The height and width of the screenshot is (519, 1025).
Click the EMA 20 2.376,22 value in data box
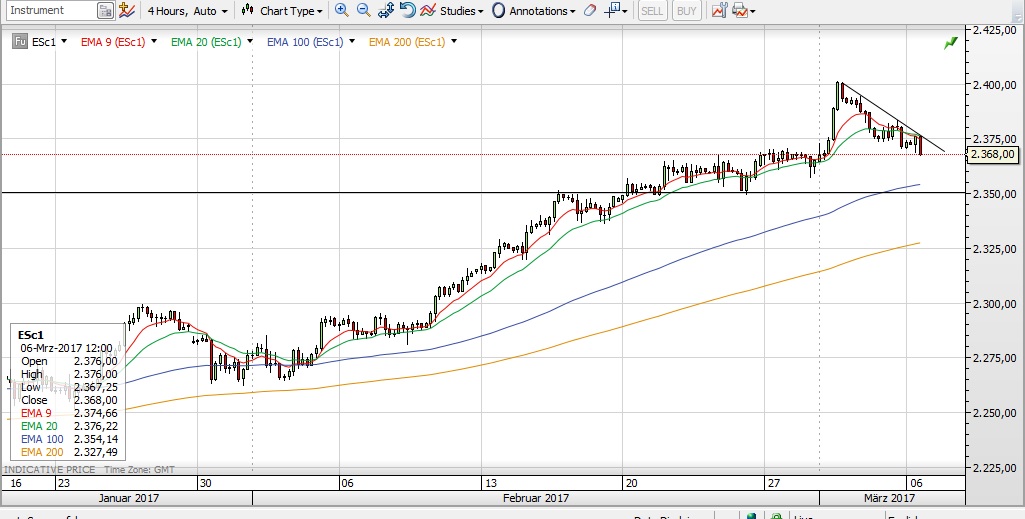click(x=95, y=426)
